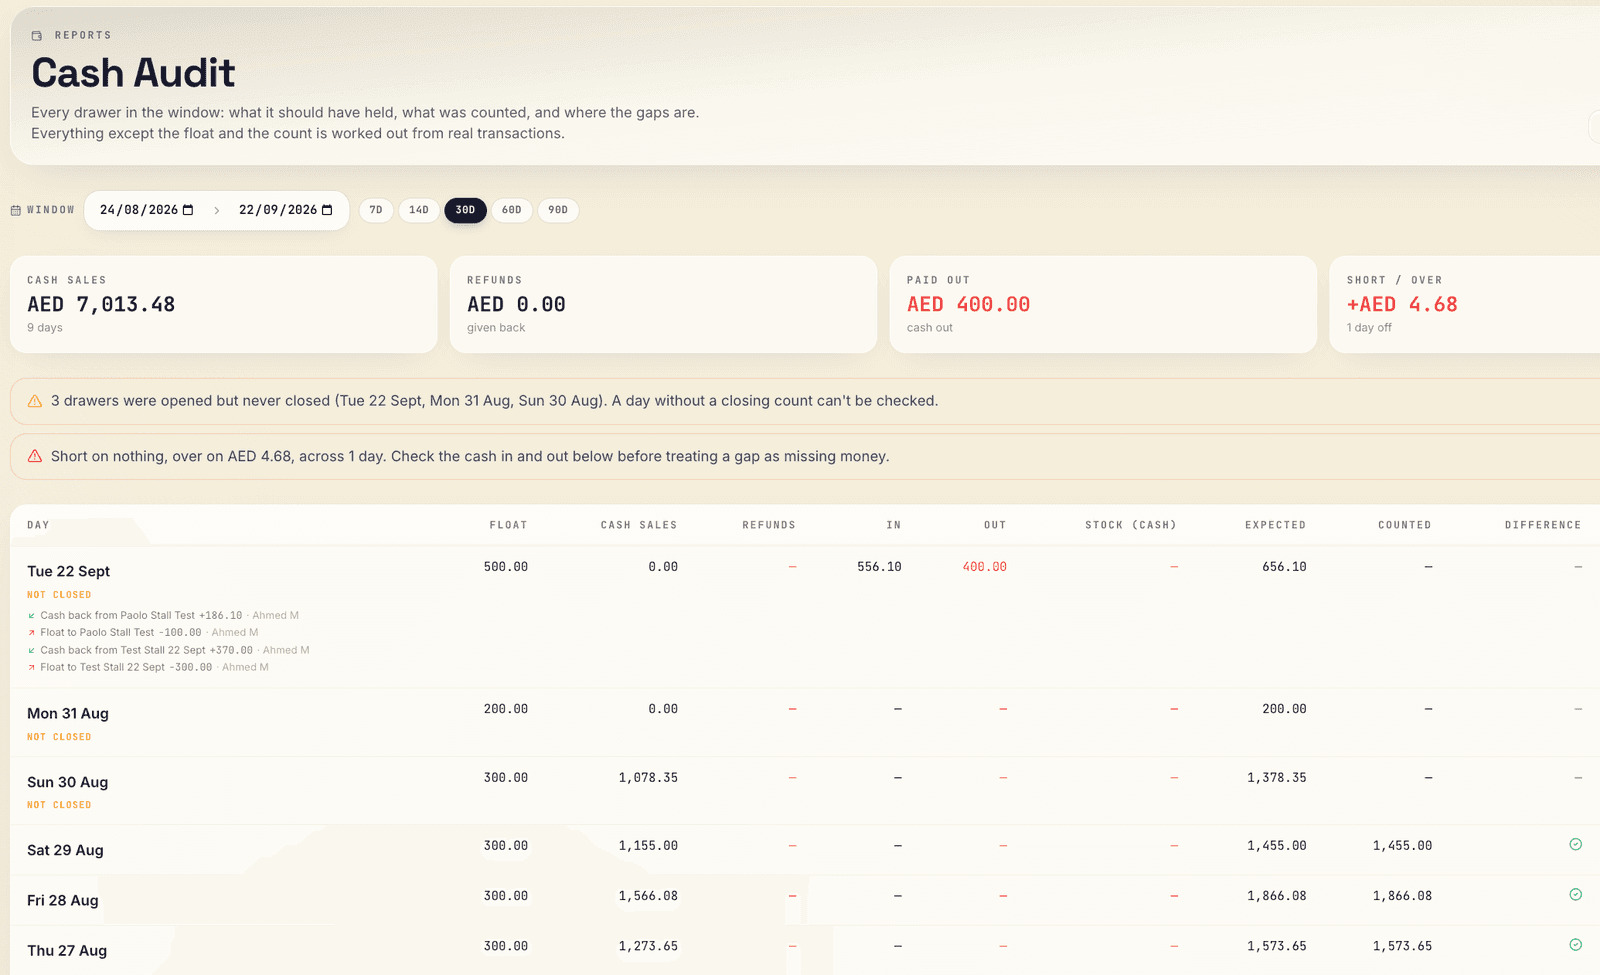
Task: Select the 7D window preset
Action: click(376, 210)
